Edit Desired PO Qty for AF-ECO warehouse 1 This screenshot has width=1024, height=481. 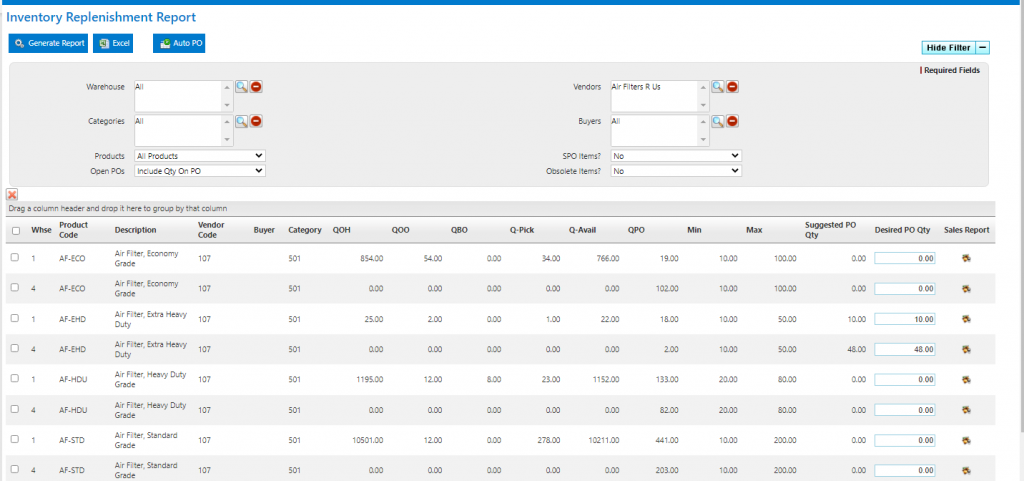(904, 258)
